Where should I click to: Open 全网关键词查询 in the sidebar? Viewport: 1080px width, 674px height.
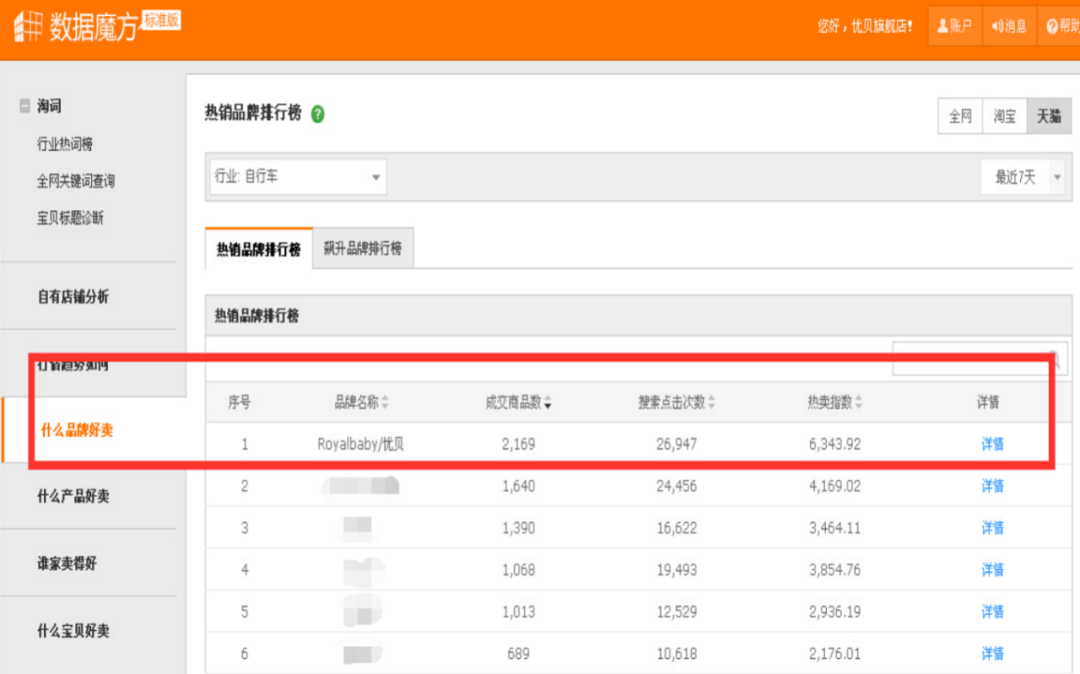pyautogui.click(x=76, y=181)
